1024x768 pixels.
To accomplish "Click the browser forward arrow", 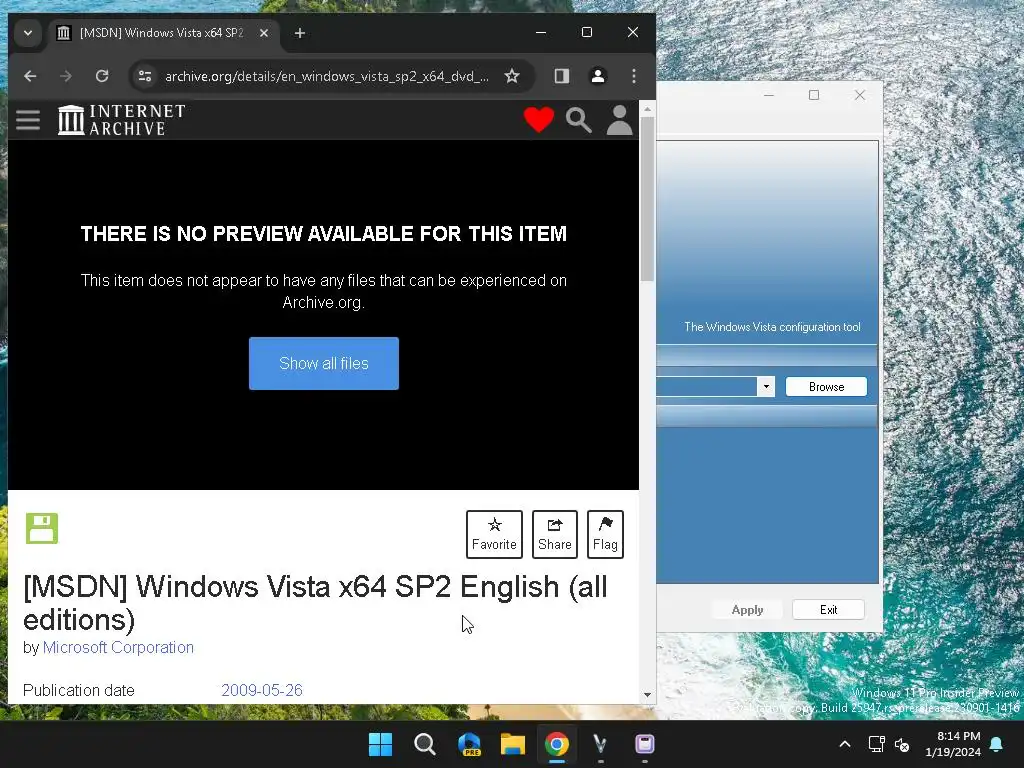I will pos(66,76).
